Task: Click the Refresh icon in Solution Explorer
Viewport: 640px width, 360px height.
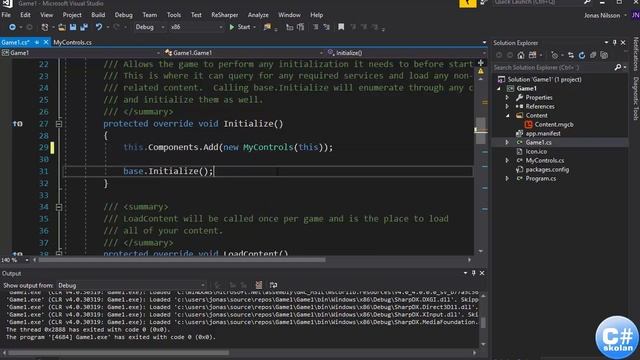Action: tap(582, 55)
